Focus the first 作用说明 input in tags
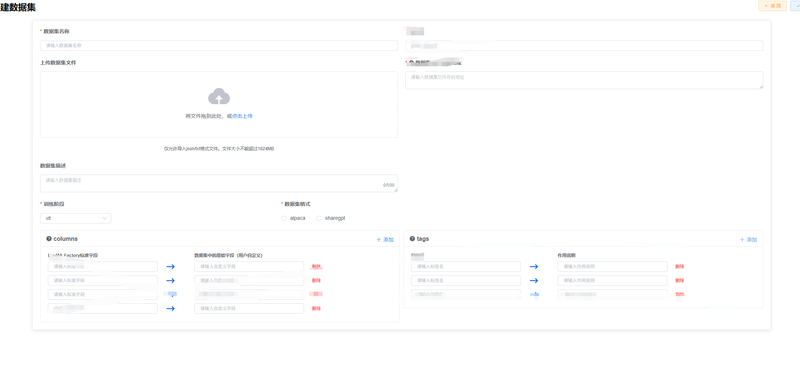Image resolution: width=800 pixels, height=373 pixels. 612,266
